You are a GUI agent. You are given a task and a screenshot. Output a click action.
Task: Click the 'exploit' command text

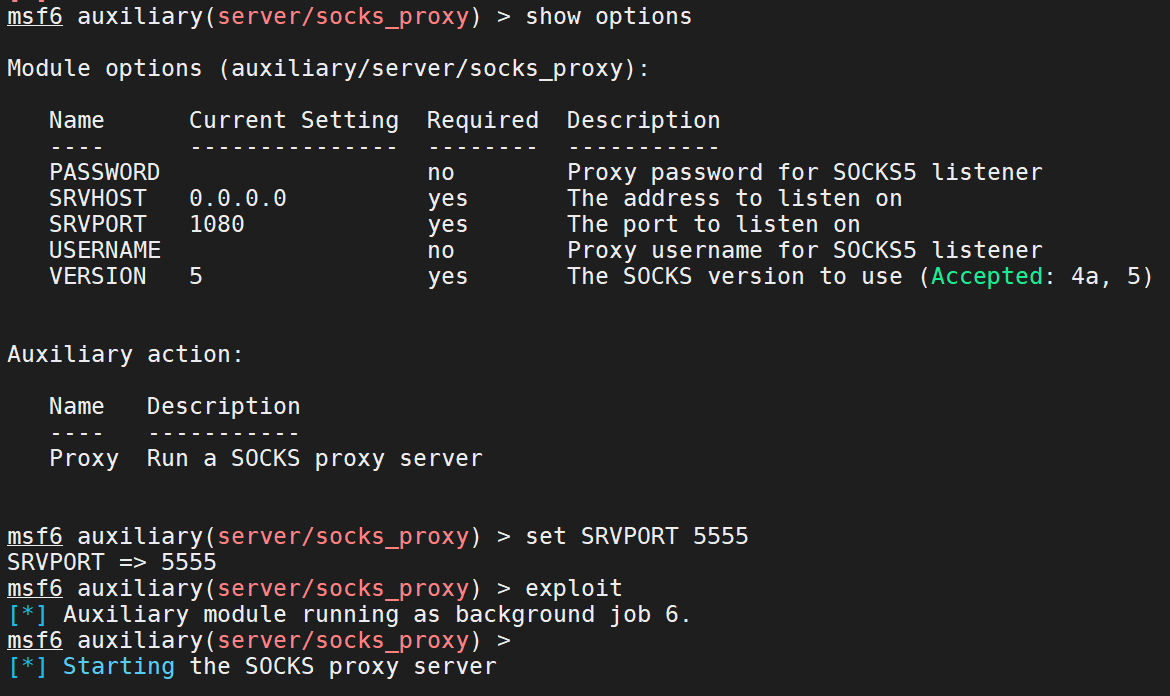point(573,589)
